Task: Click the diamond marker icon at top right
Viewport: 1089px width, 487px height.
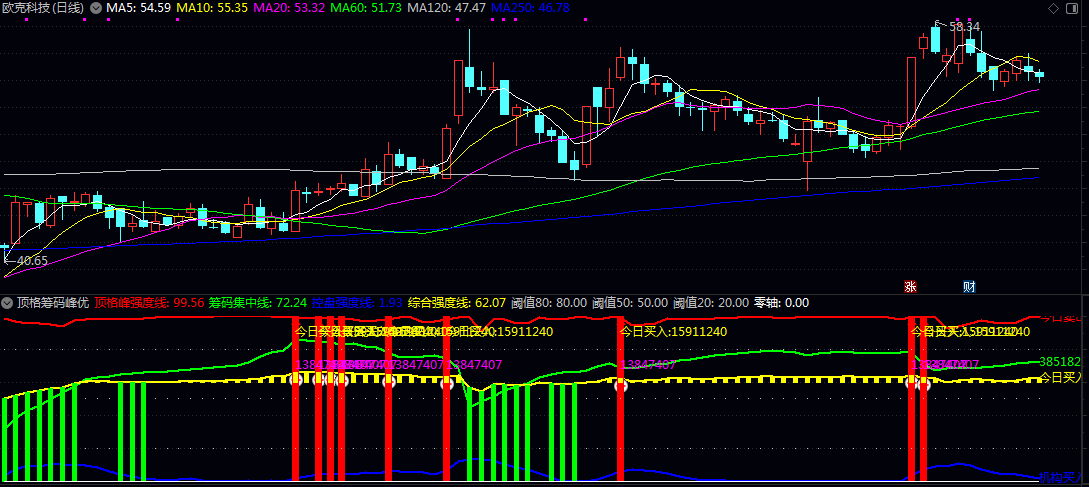Action: coord(1054,8)
